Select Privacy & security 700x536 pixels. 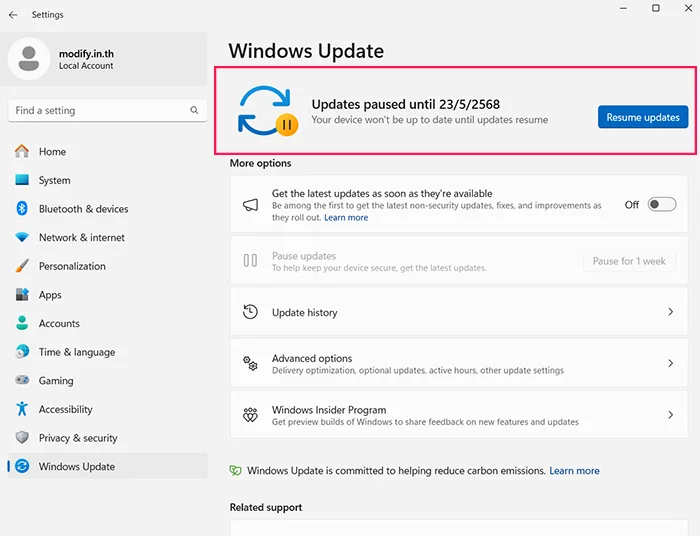pyautogui.click(x=108, y=437)
